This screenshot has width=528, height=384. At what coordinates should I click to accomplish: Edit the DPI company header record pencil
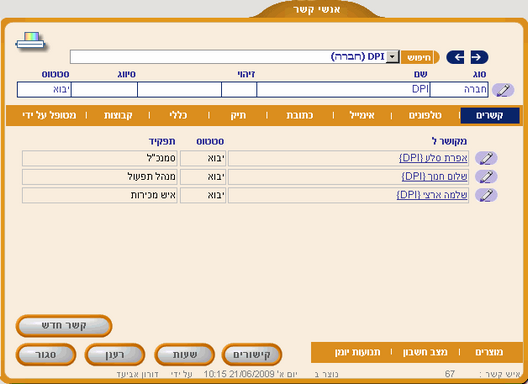point(503,90)
